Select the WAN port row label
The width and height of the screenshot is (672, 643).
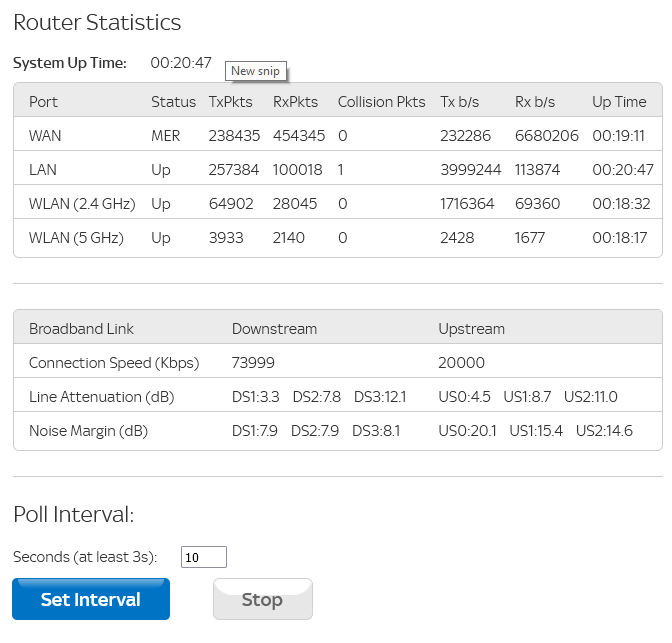(45, 136)
